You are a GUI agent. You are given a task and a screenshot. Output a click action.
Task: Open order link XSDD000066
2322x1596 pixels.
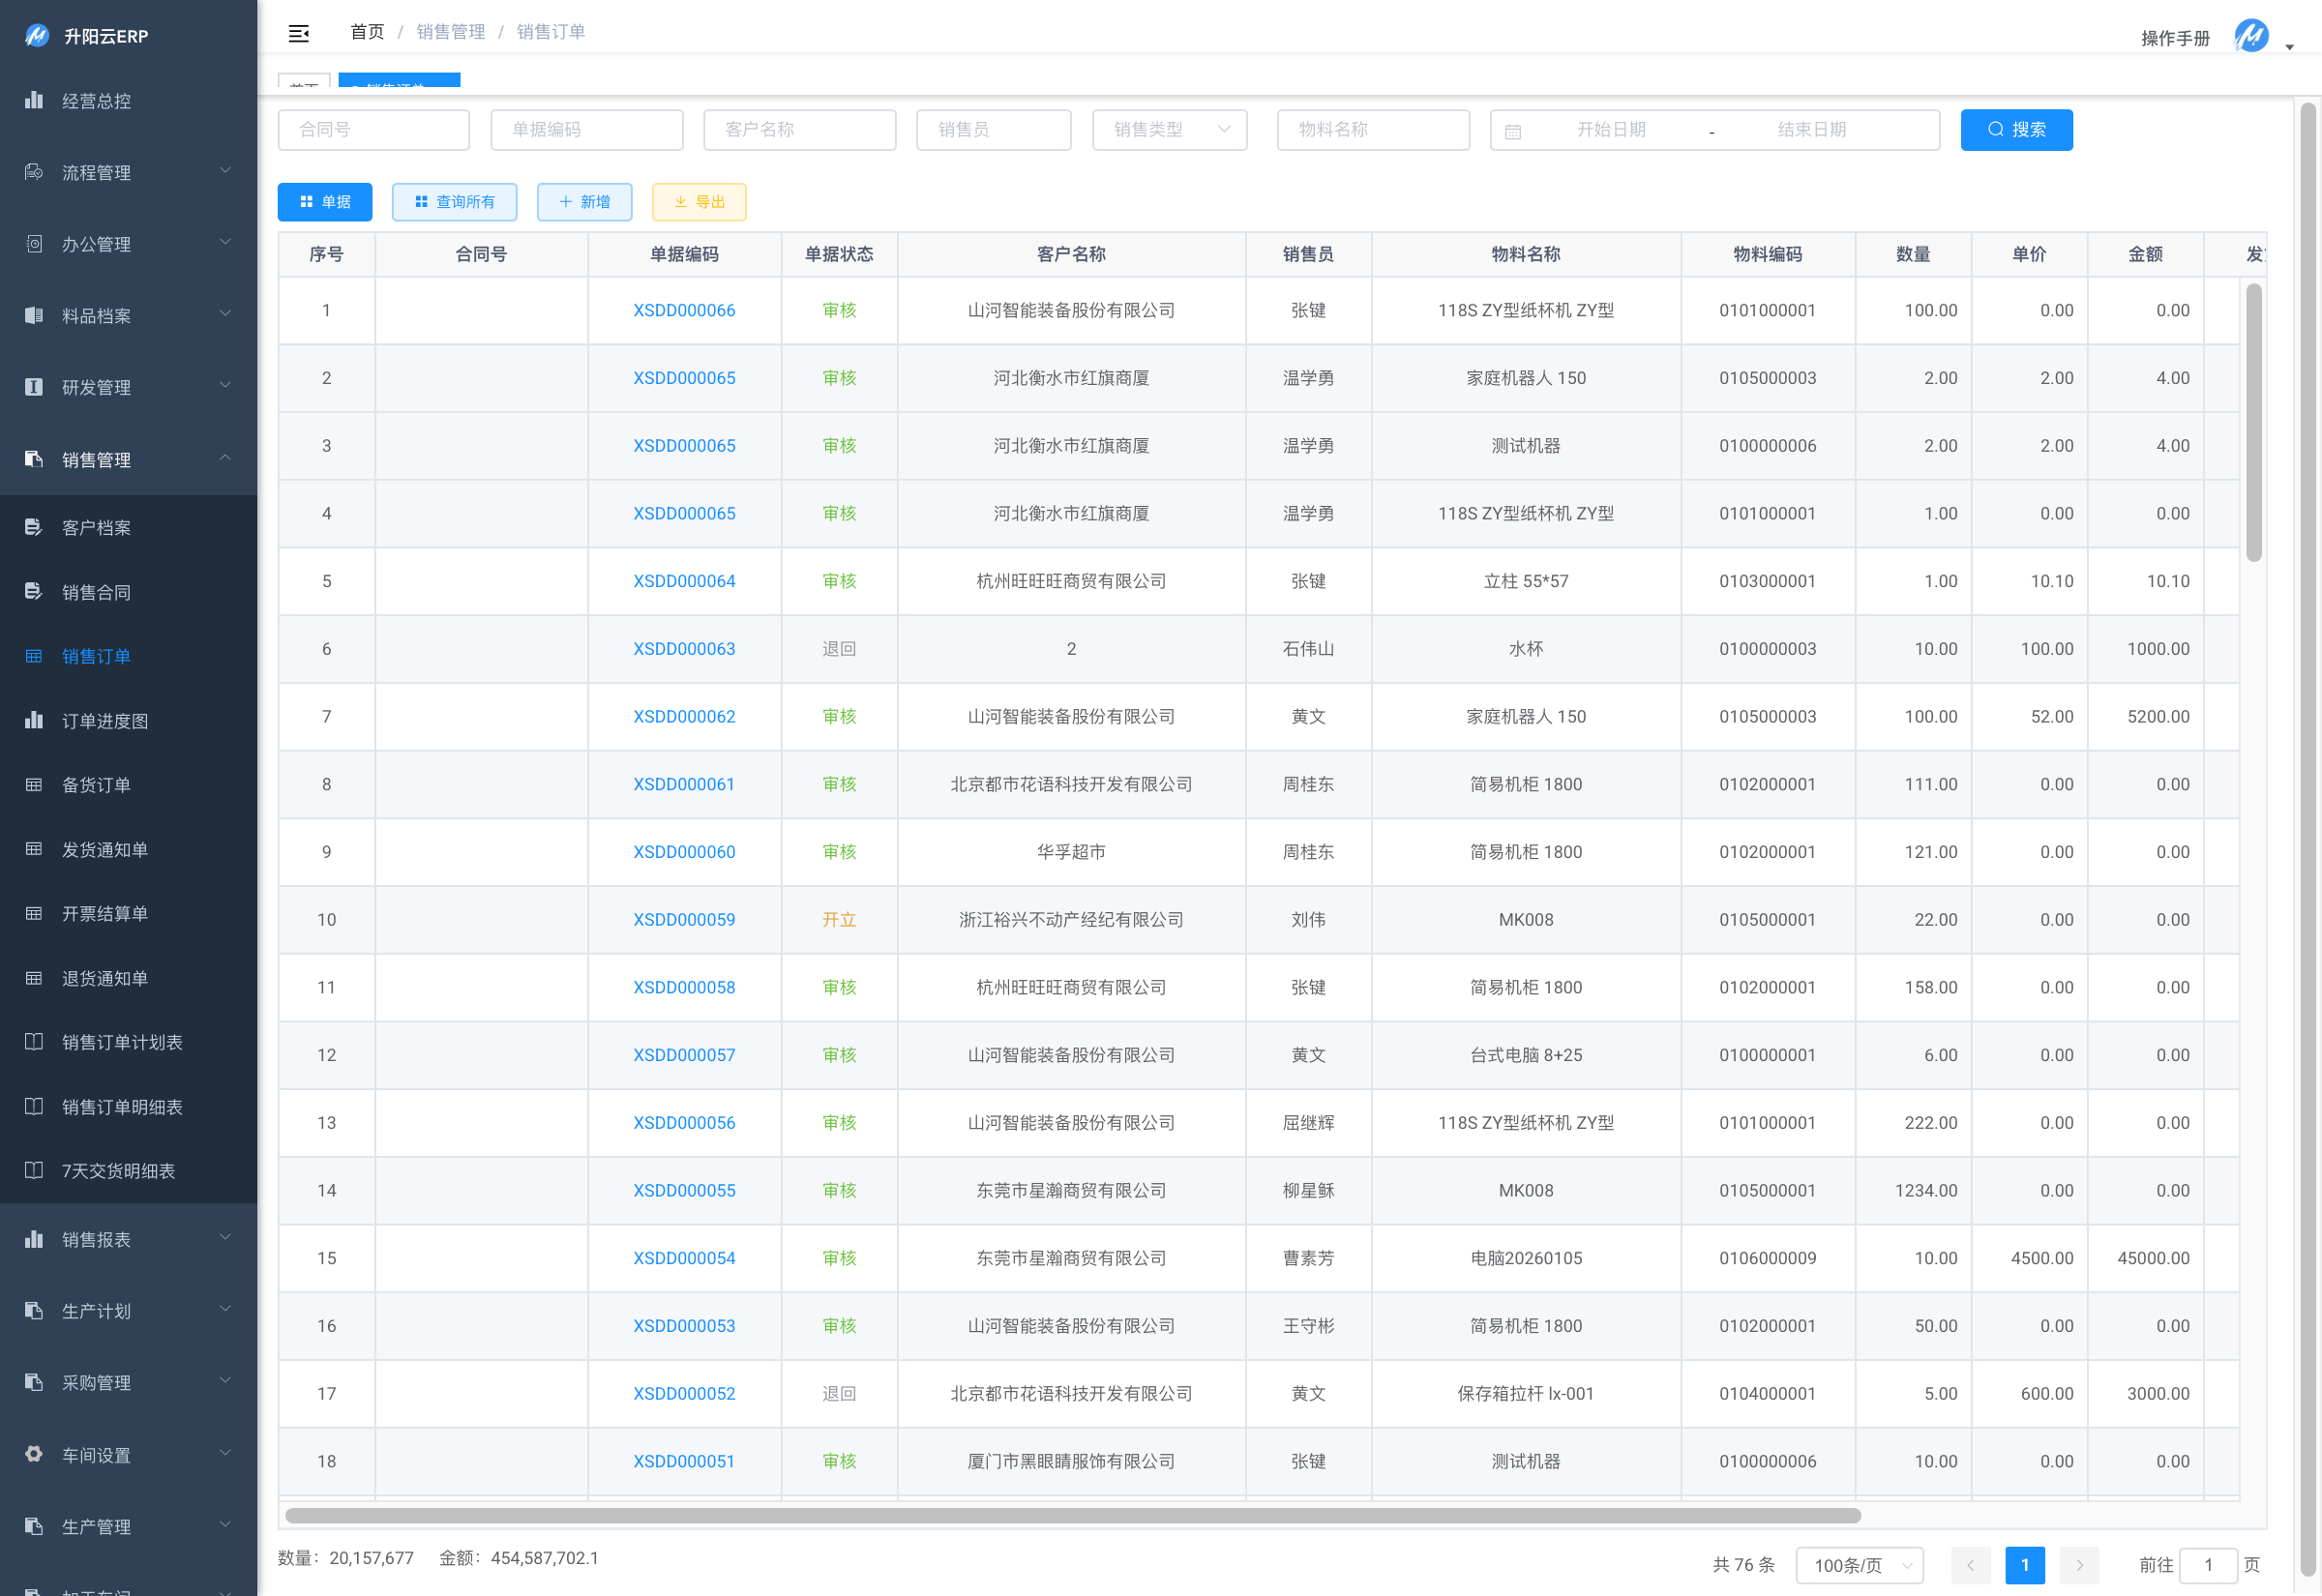(684, 310)
